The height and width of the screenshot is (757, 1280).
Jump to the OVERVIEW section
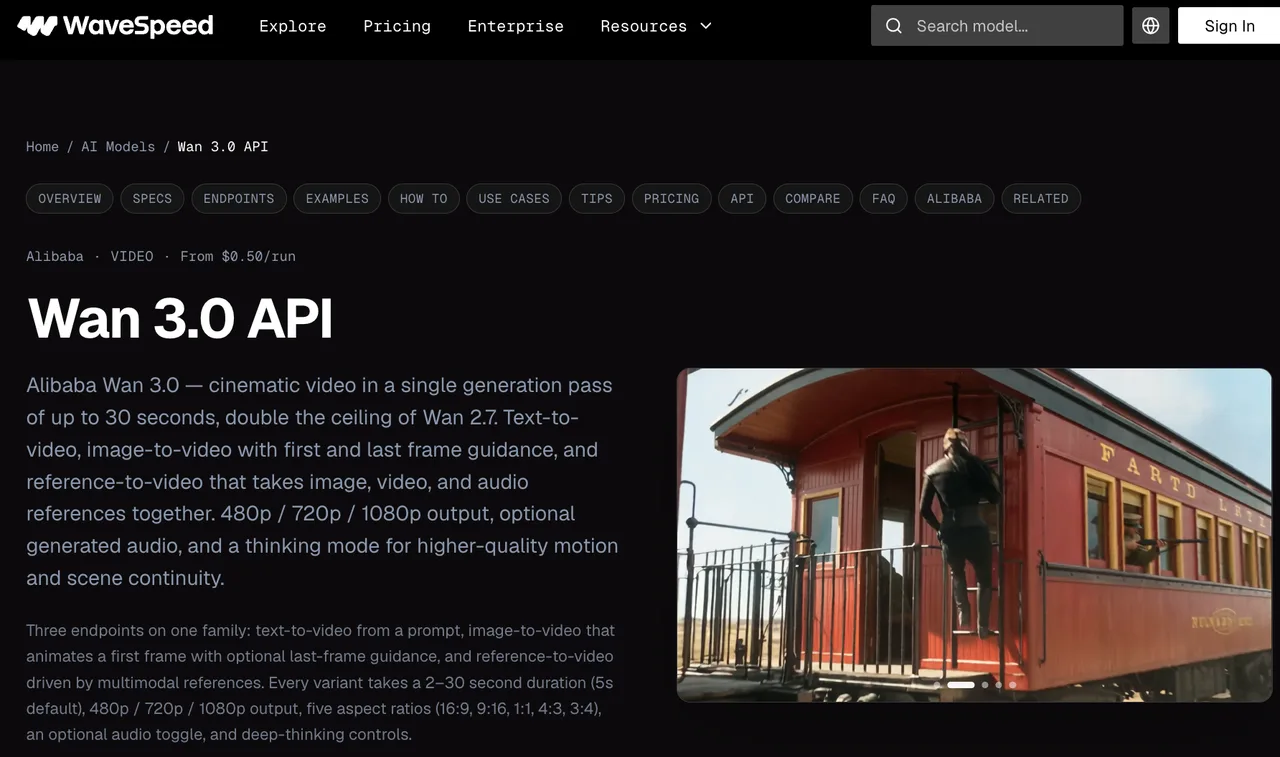tap(70, 199)
